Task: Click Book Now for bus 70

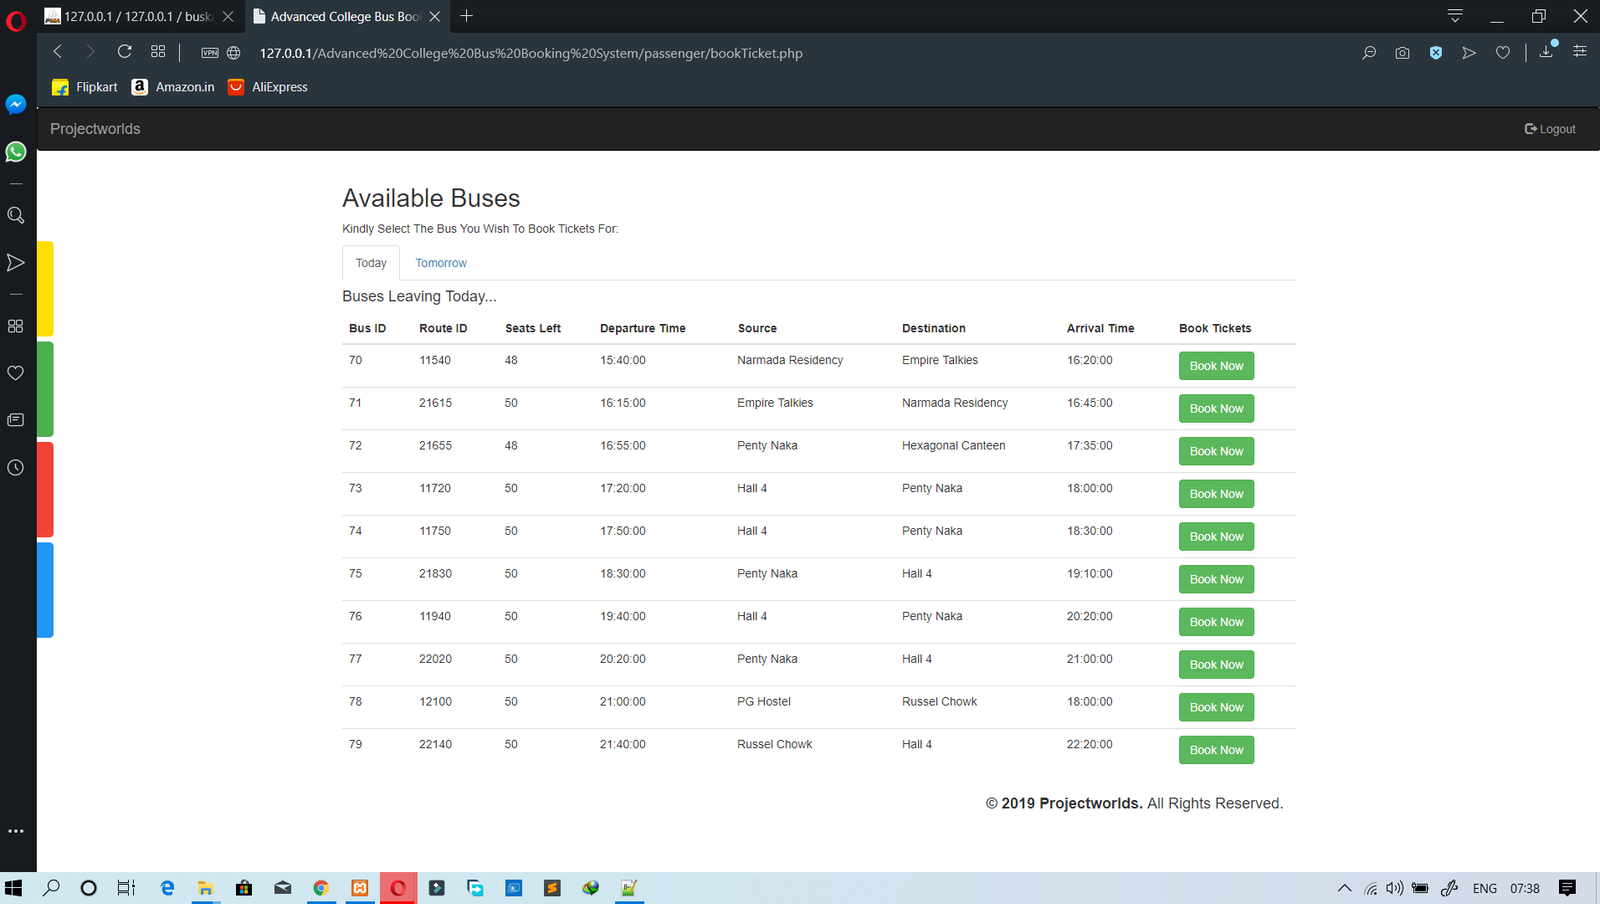Action: [1216, 366]
